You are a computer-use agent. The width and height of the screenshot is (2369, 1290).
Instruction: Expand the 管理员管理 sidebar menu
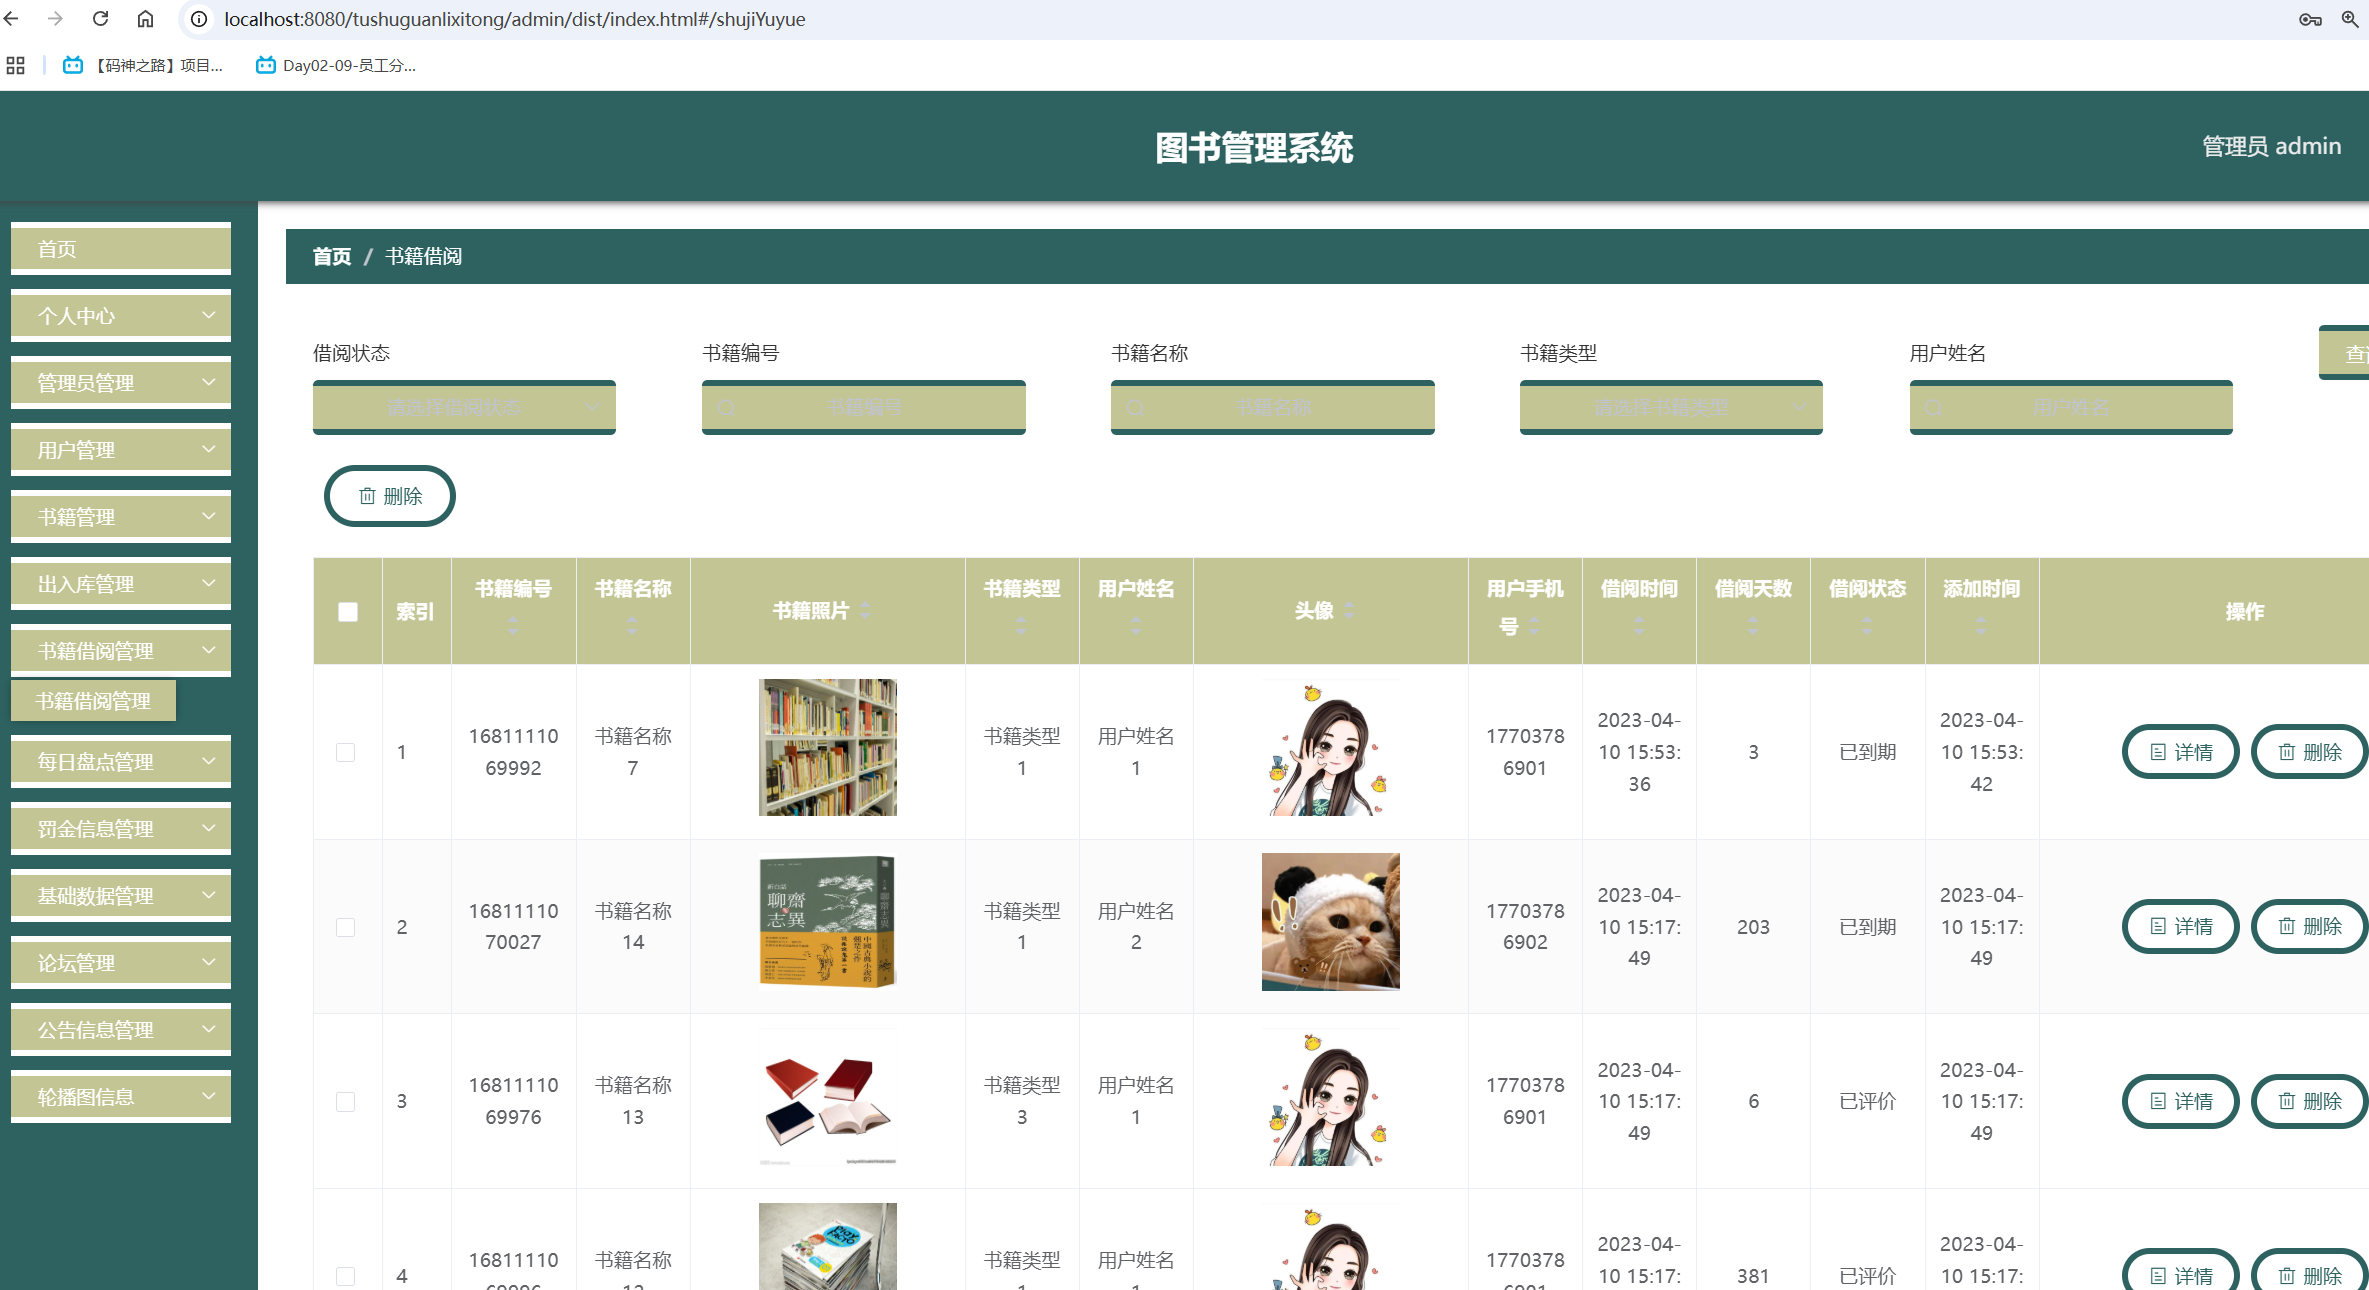coord(121,383)
